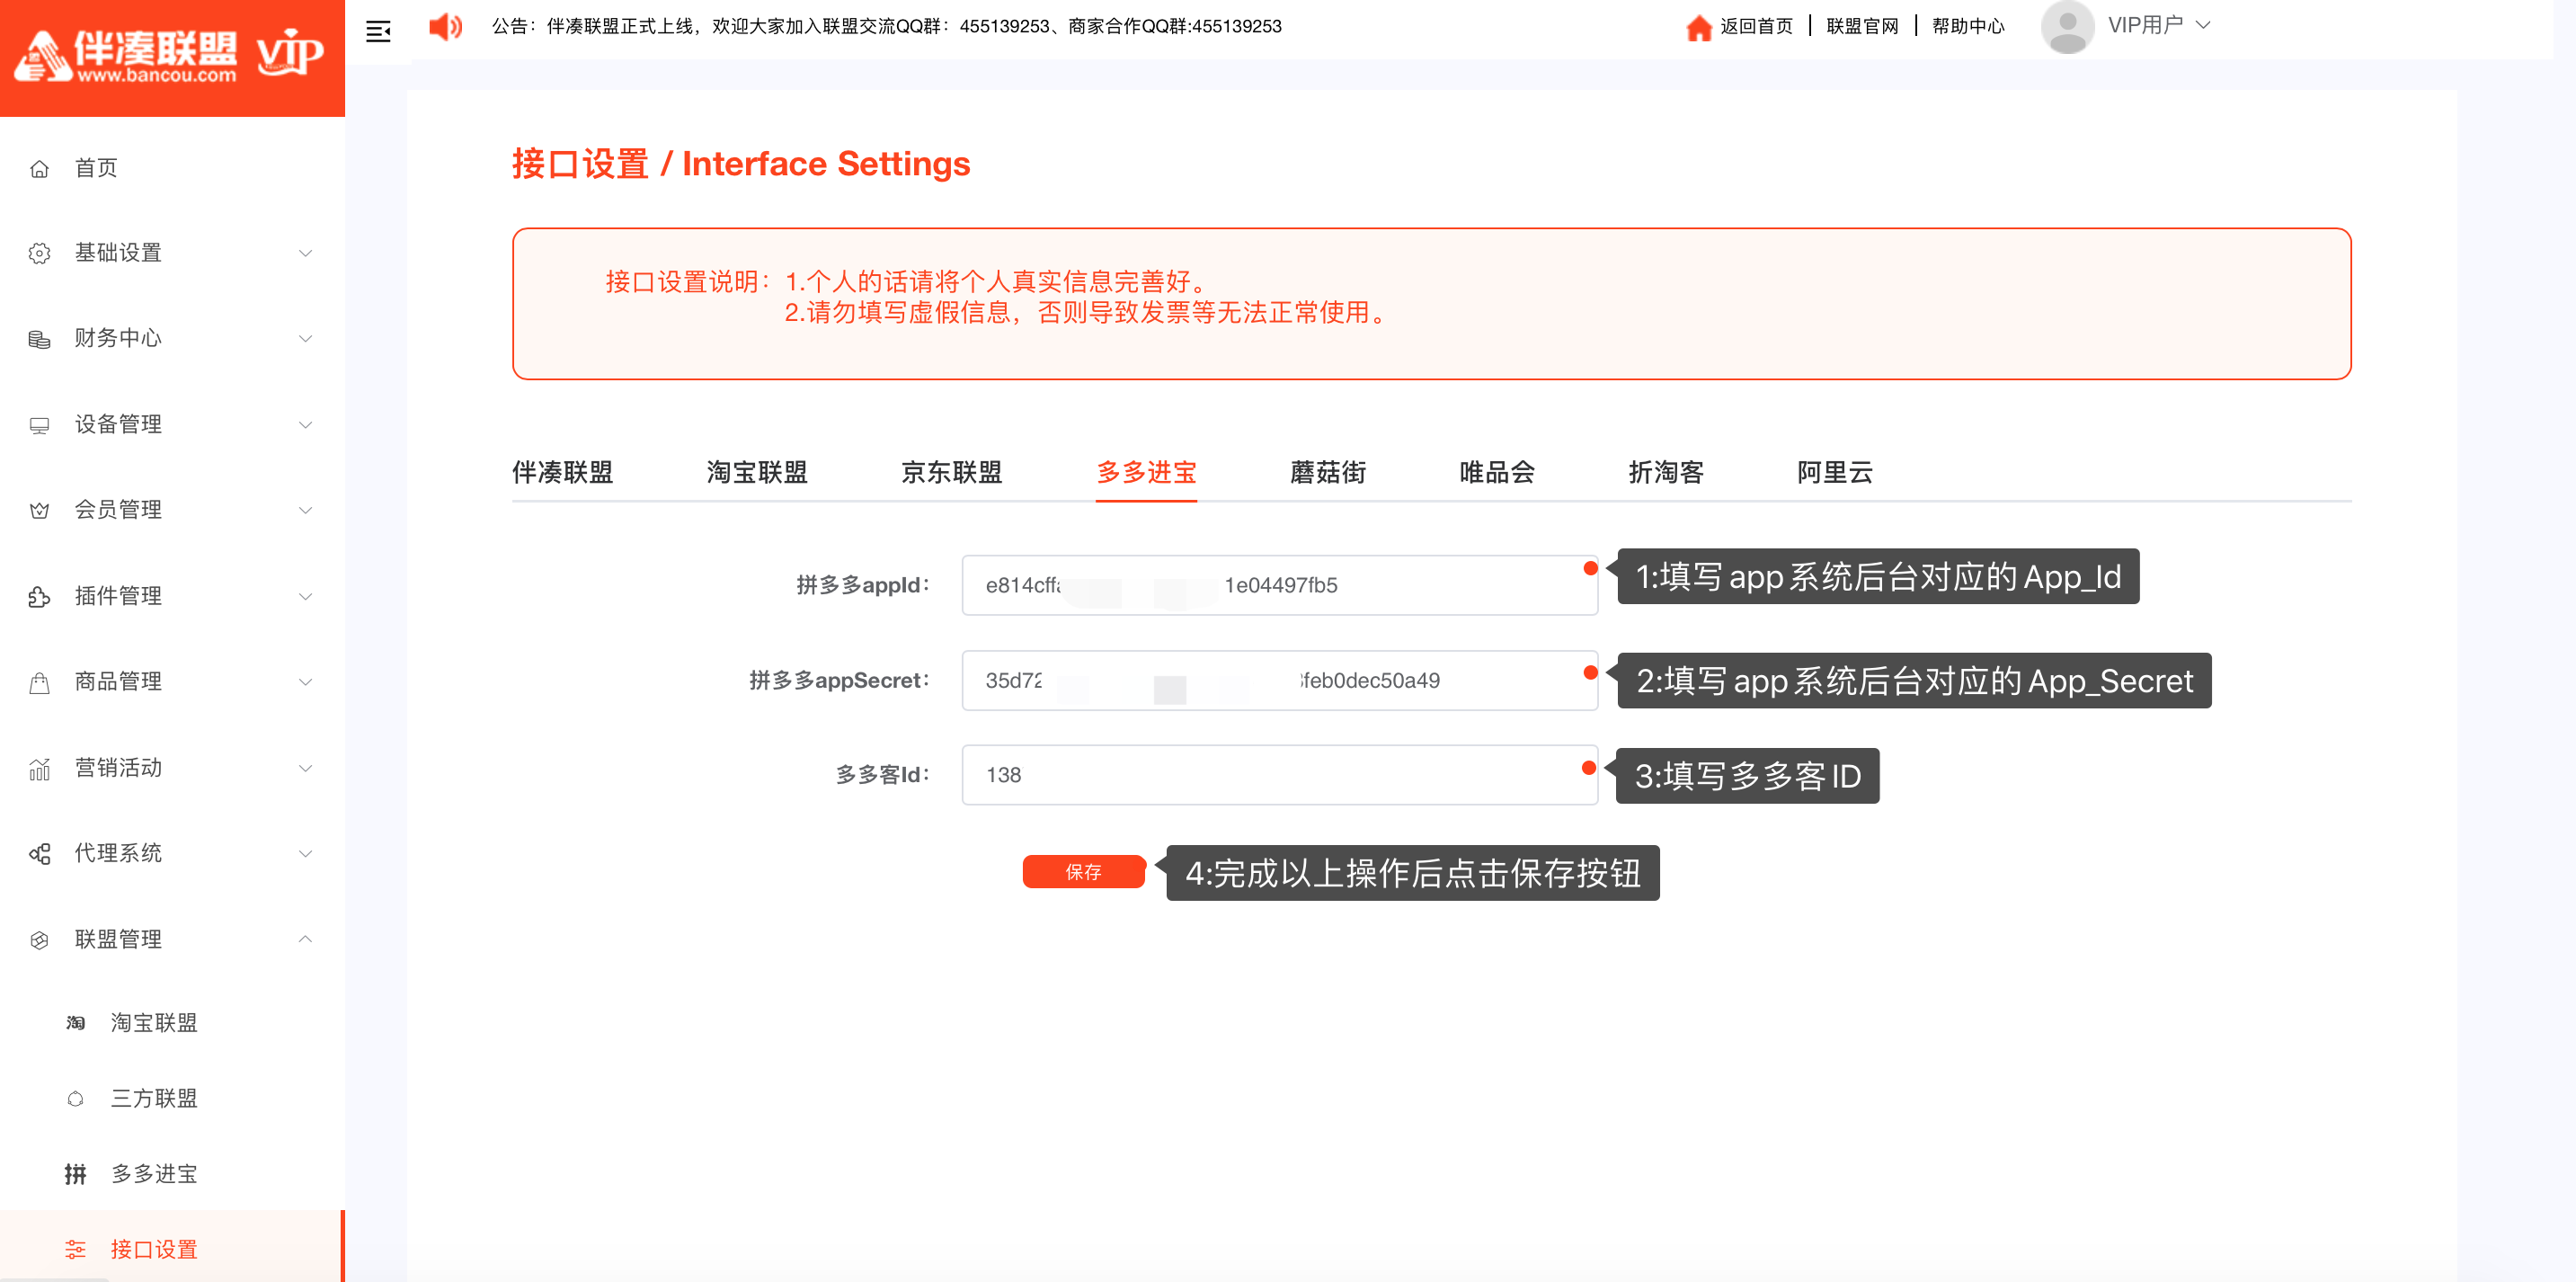Click the 拼多多appSecret input field
Viewport: 2576px width, 1282px height.
(1279, 680)
